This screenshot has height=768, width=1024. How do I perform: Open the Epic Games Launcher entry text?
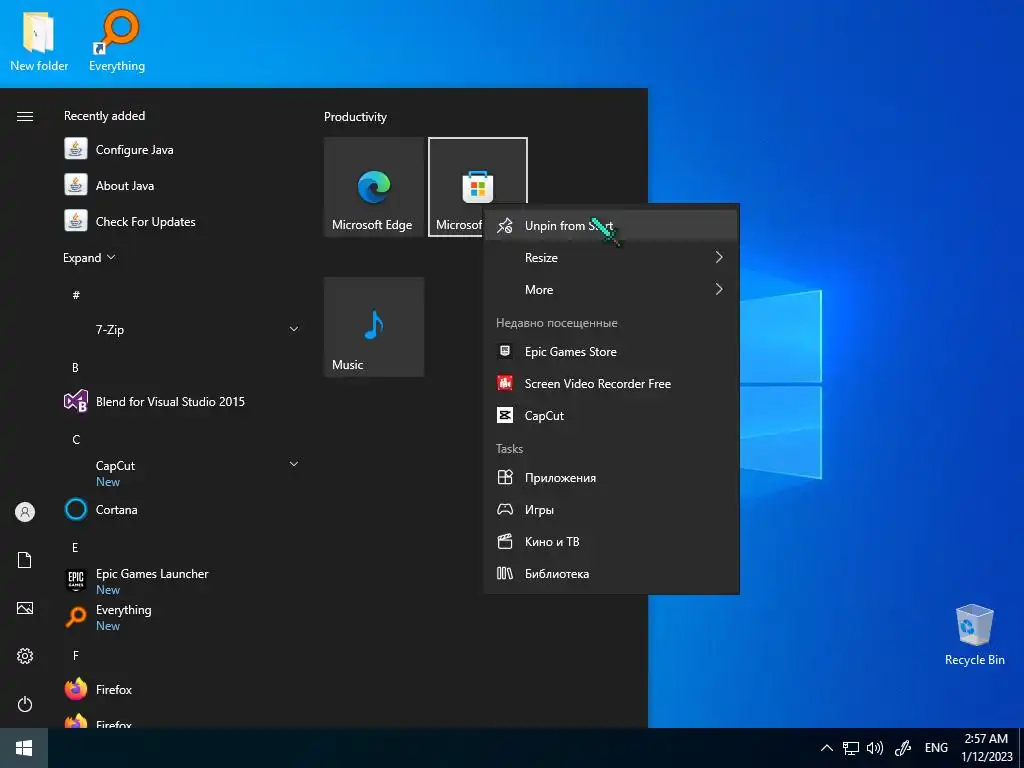tap(152, 573)
